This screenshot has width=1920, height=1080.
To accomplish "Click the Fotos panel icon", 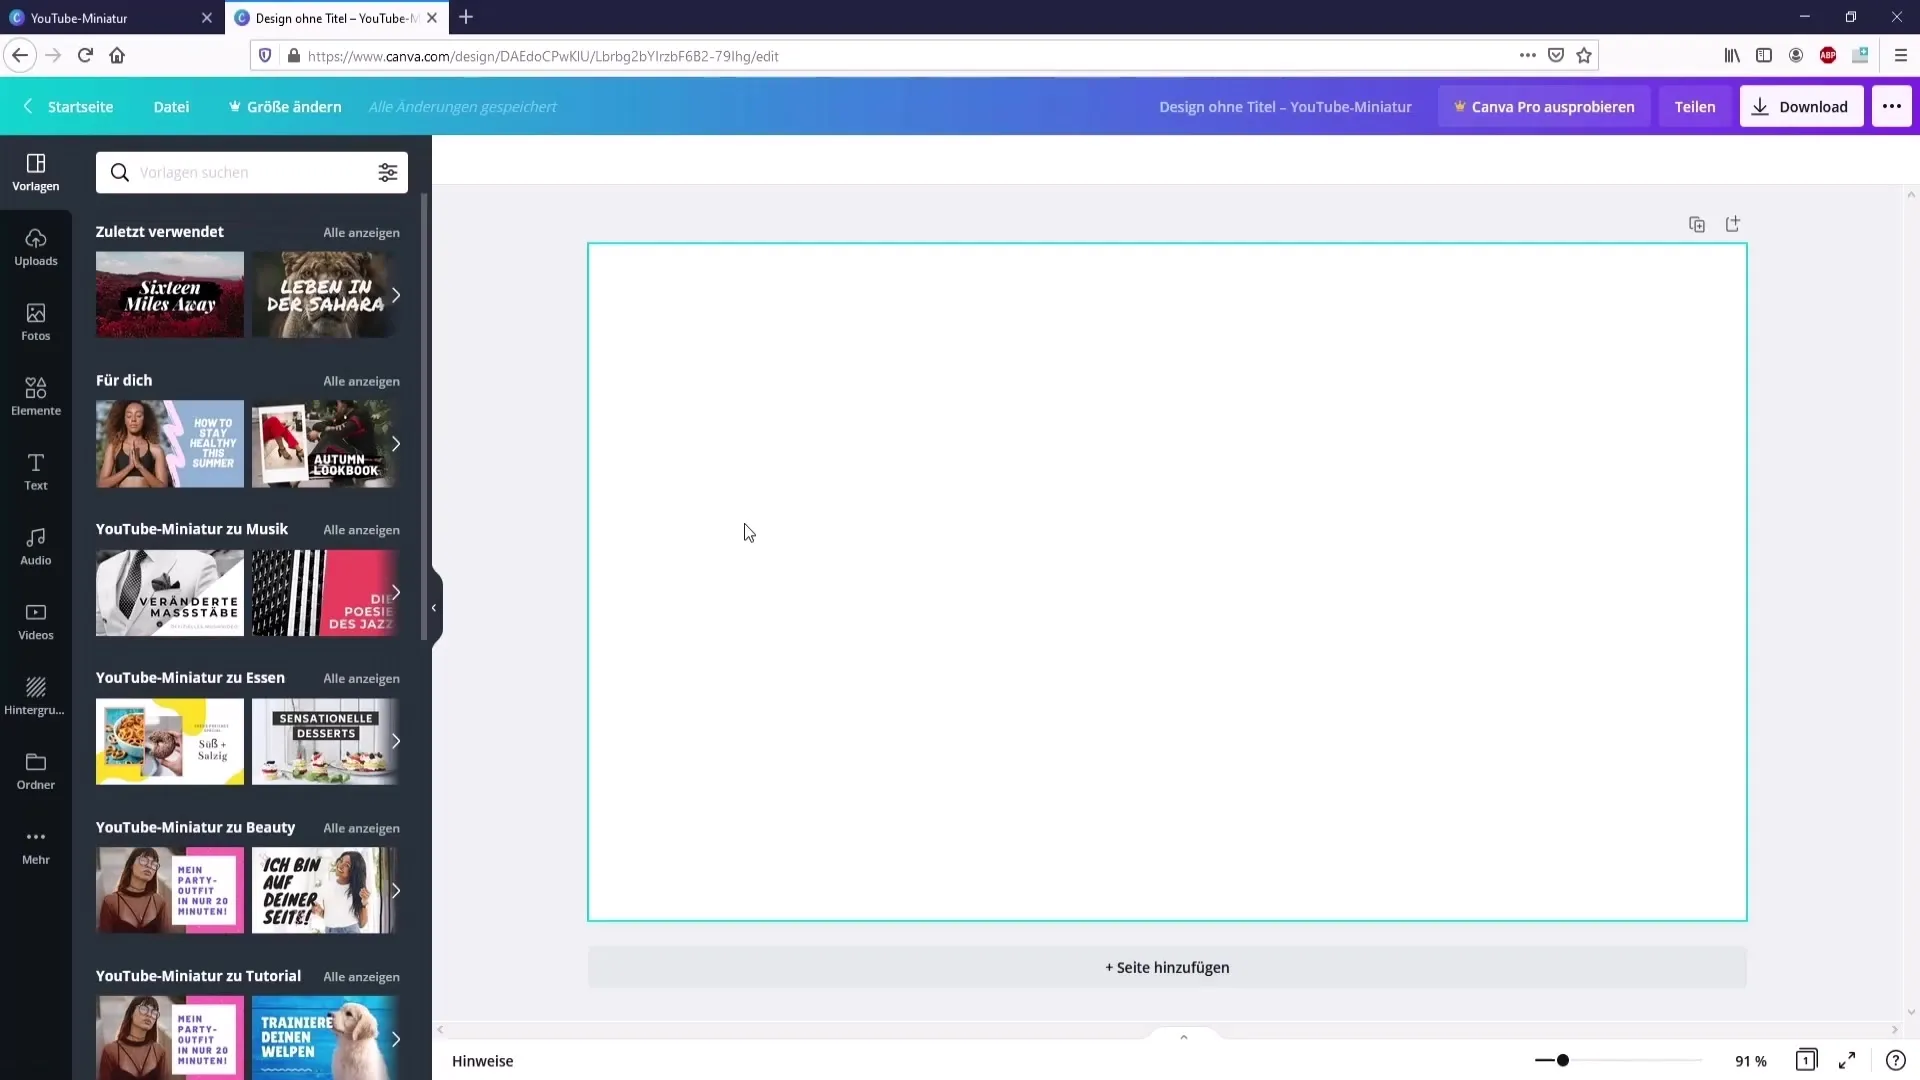I will [36, 322].
